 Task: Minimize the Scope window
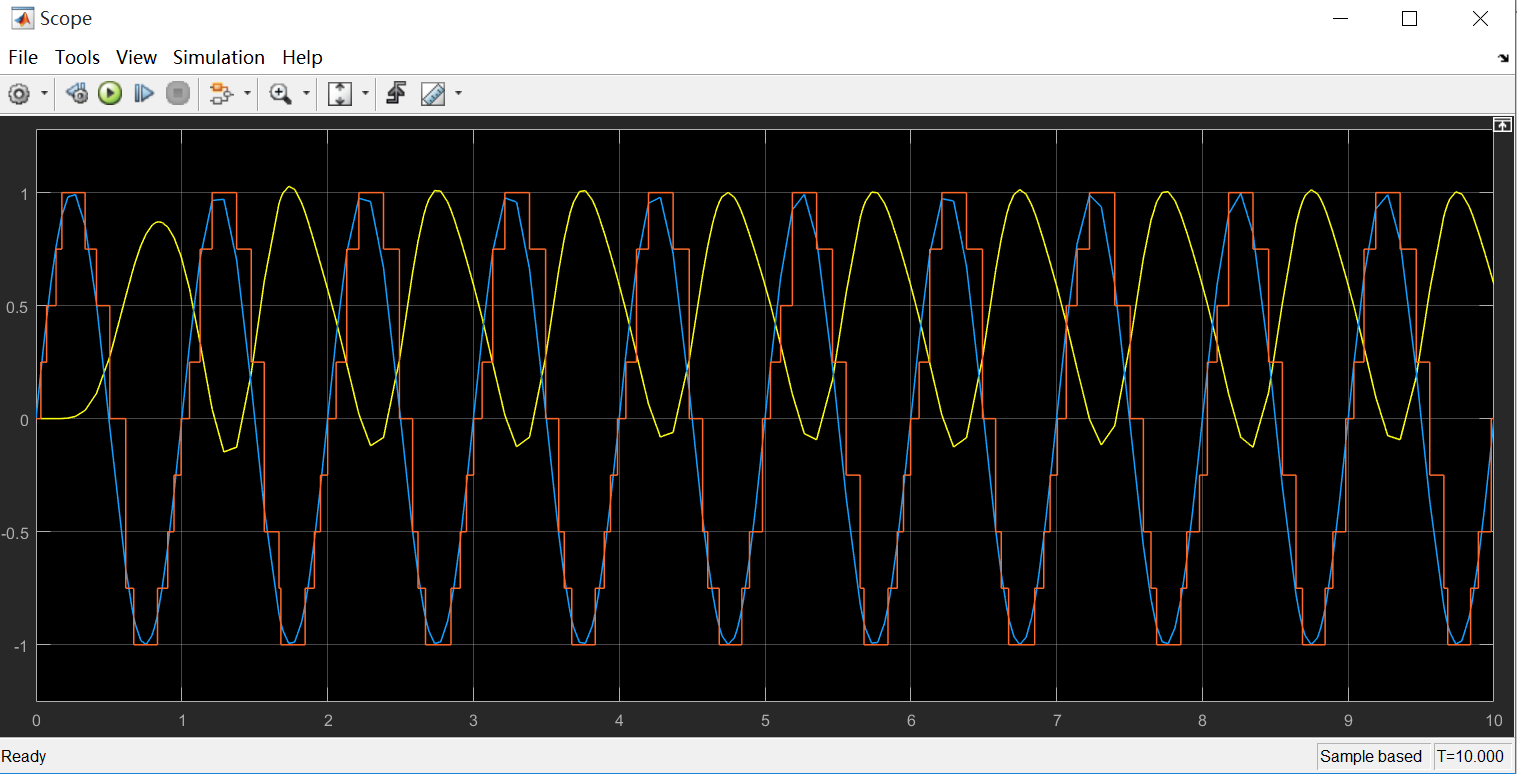(1339, 18)
